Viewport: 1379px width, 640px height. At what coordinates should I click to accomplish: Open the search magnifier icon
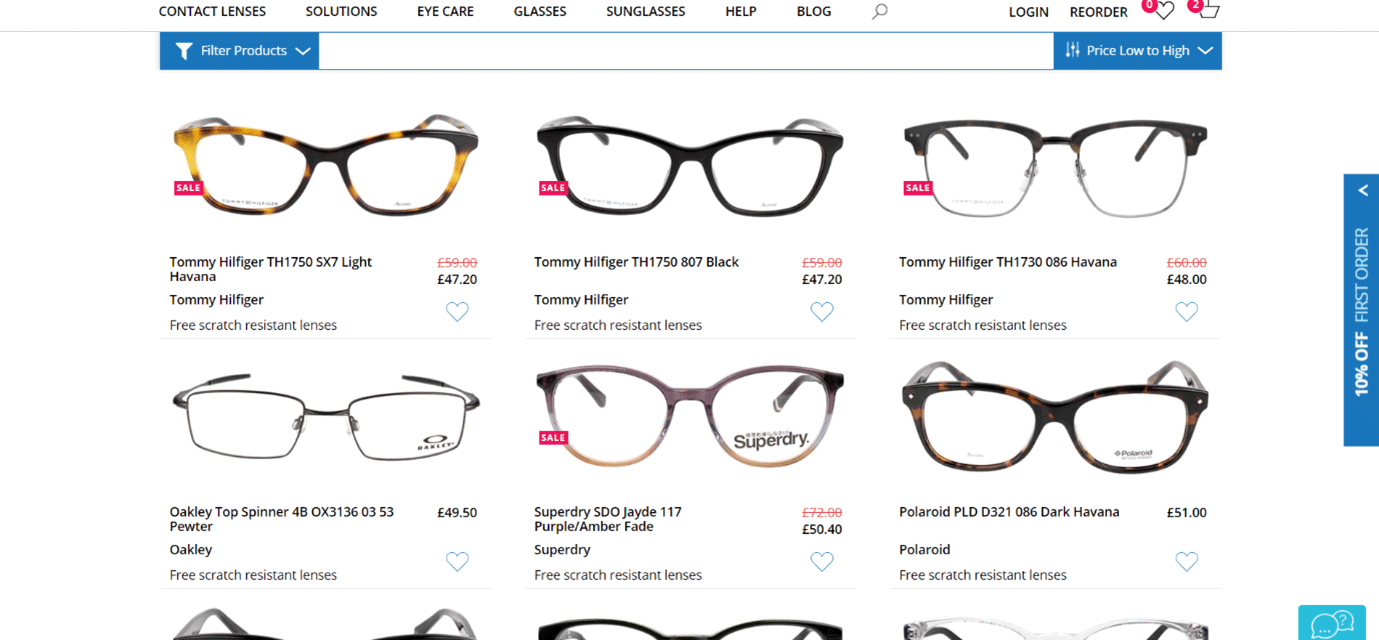coord(879,12)
